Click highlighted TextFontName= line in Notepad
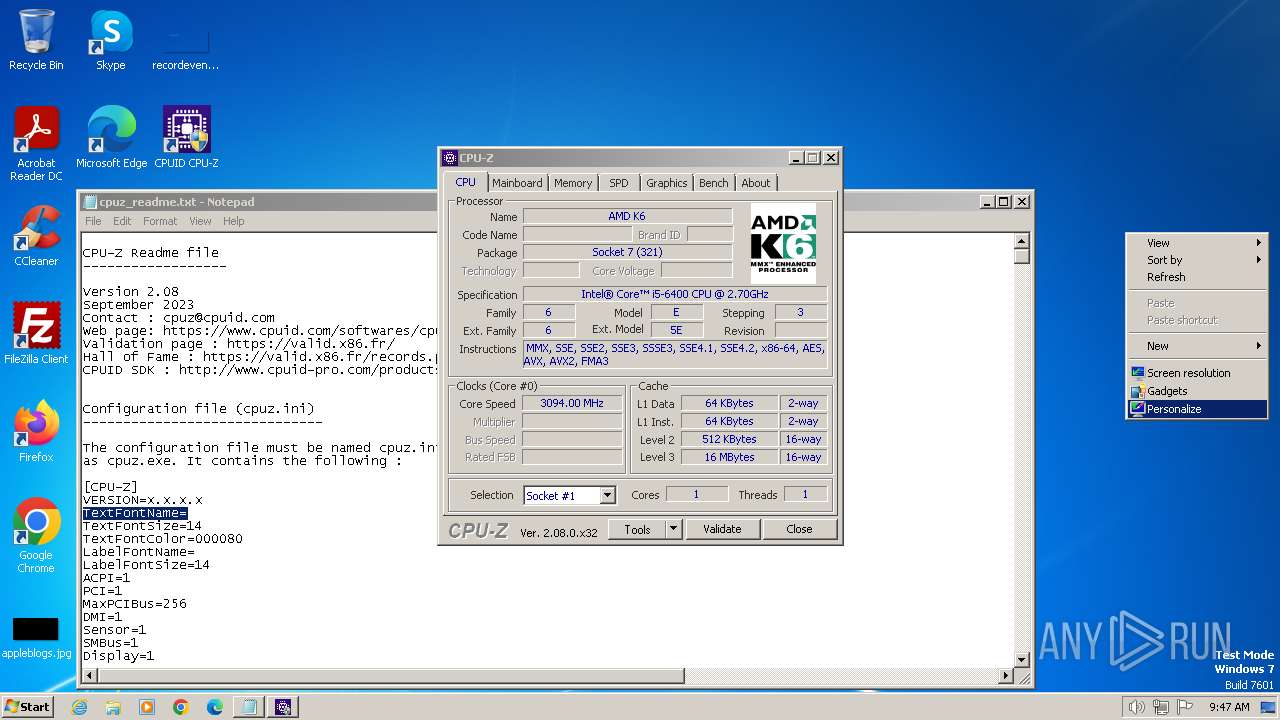The height and width of the screenshot is (720, 1280). pyautogui.click(x=135, y=513)
